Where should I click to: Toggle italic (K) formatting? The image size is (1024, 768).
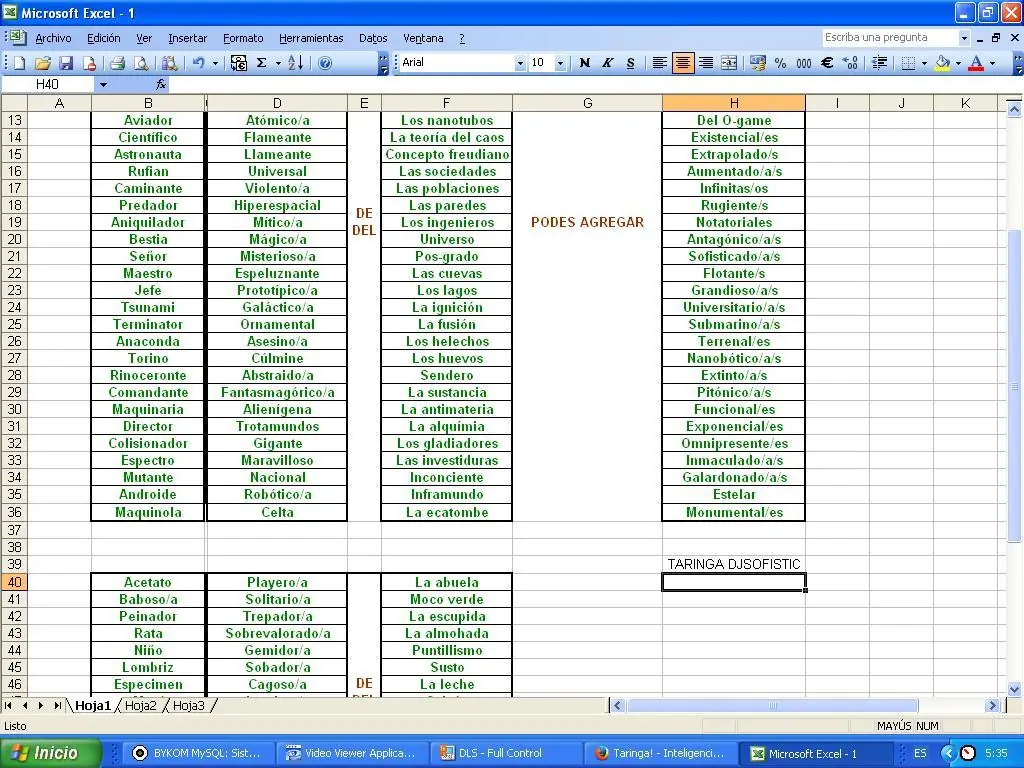607,63
